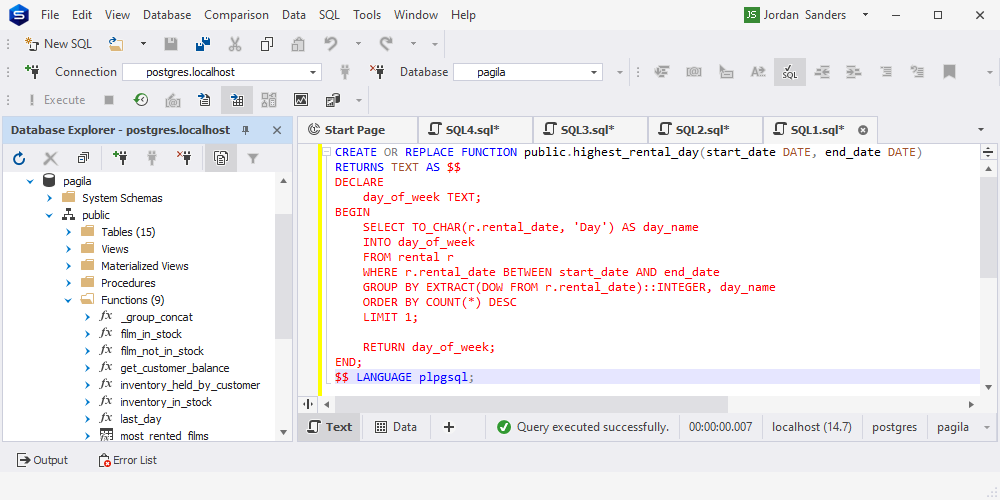1000x500 pixels.
Task: Refresh the Database Explorer tree
Action: tap(19, 158)
